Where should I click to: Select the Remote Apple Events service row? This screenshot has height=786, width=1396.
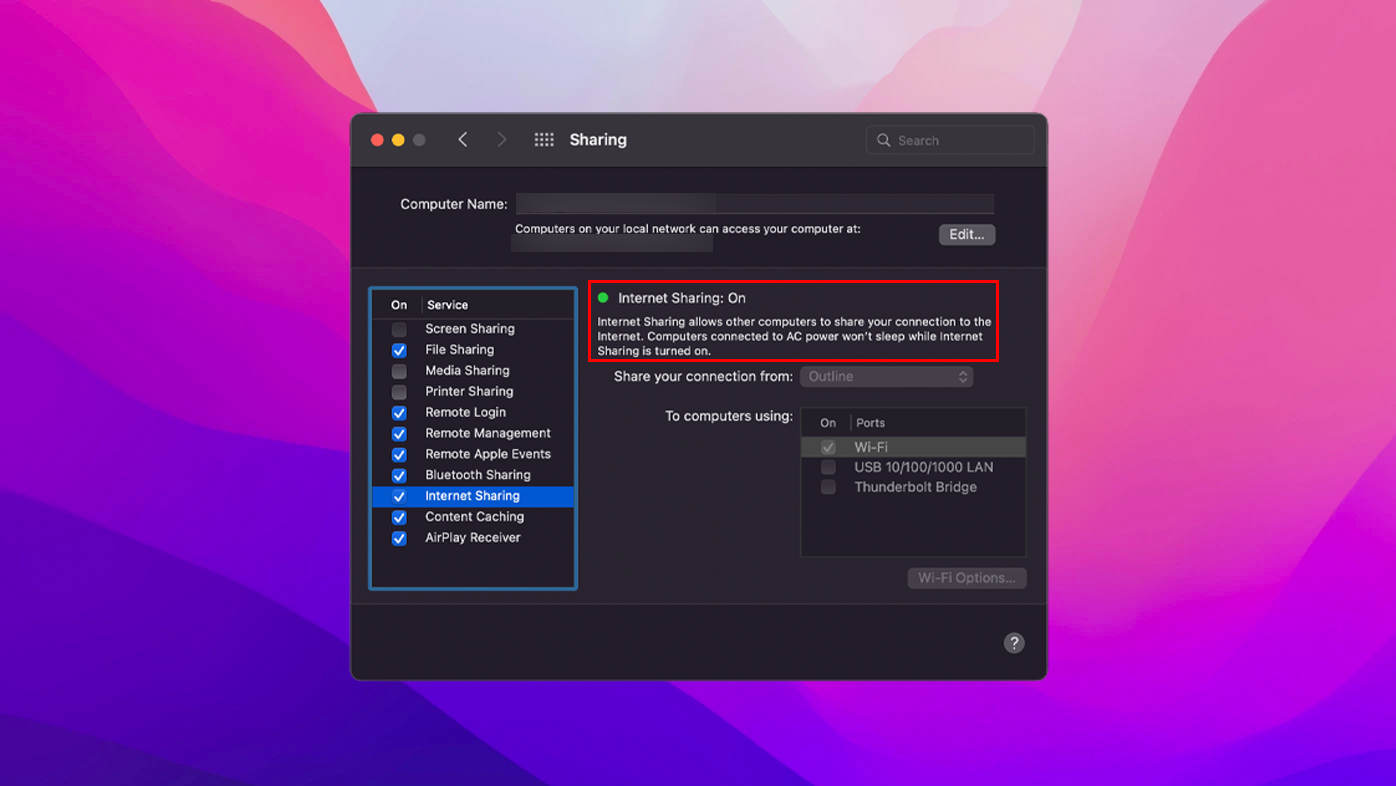pyautogui.click(x=473, y=455)
